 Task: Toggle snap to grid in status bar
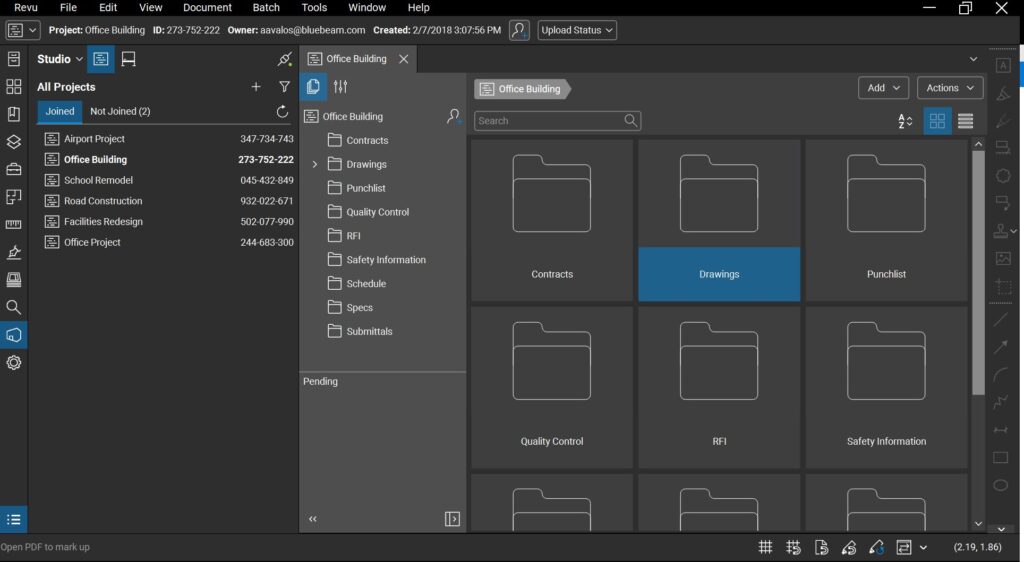point(793,548)
